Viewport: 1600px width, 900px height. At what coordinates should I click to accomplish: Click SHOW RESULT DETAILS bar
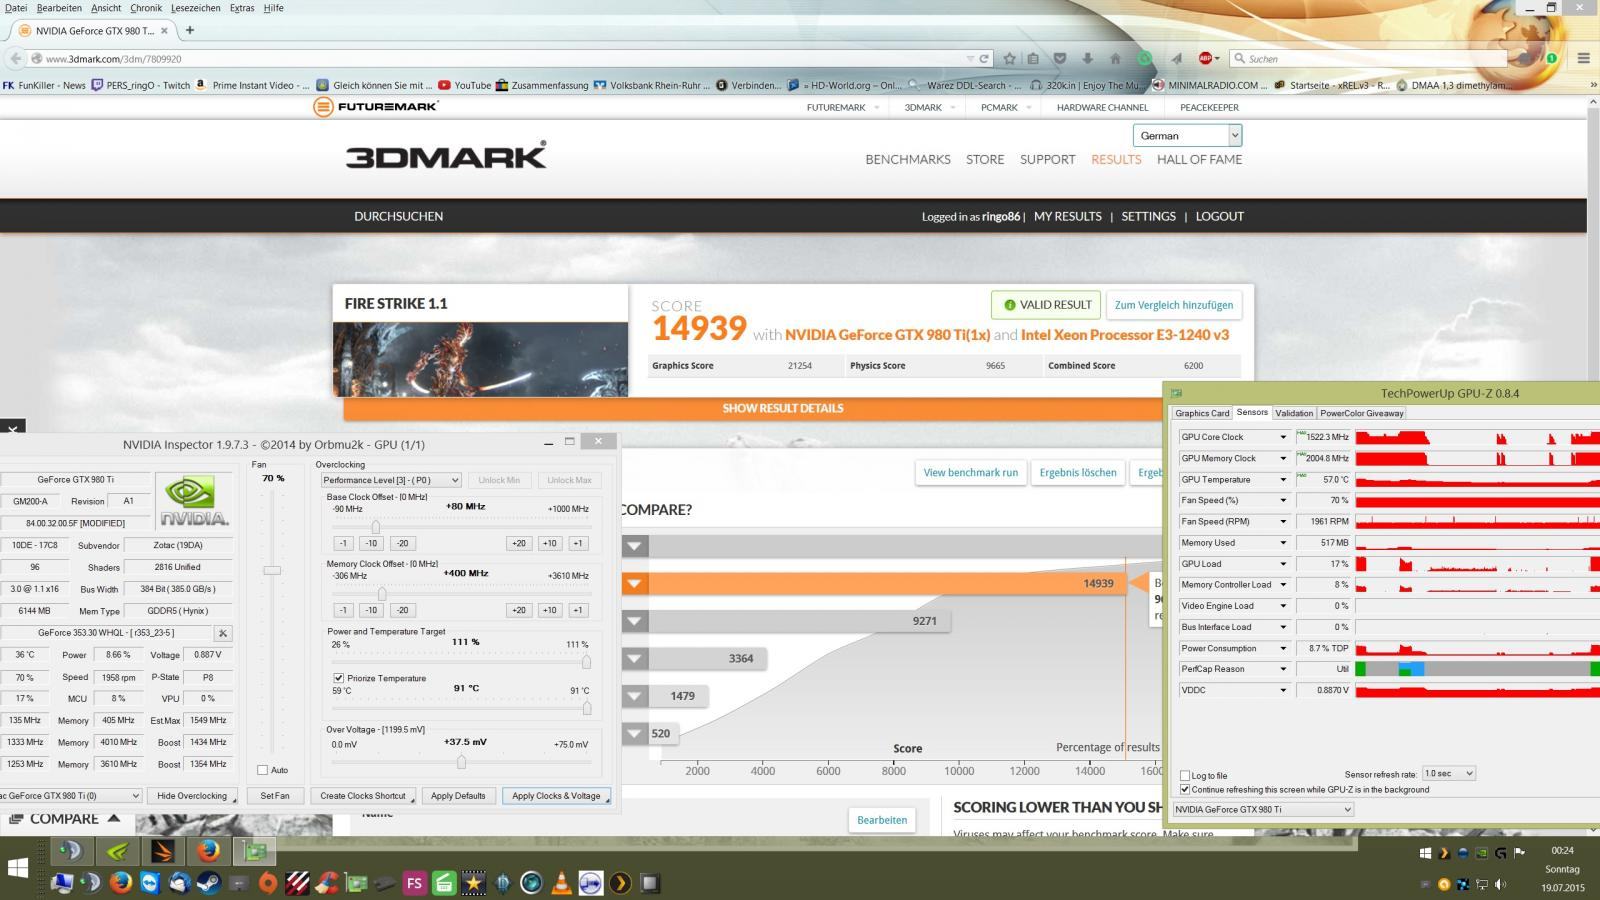pos(782,409)
